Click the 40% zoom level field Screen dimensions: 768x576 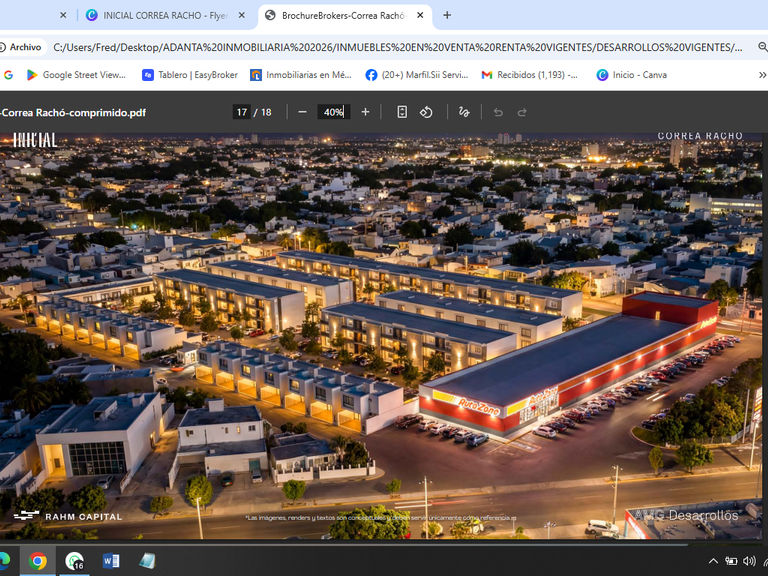click(334, 112)
